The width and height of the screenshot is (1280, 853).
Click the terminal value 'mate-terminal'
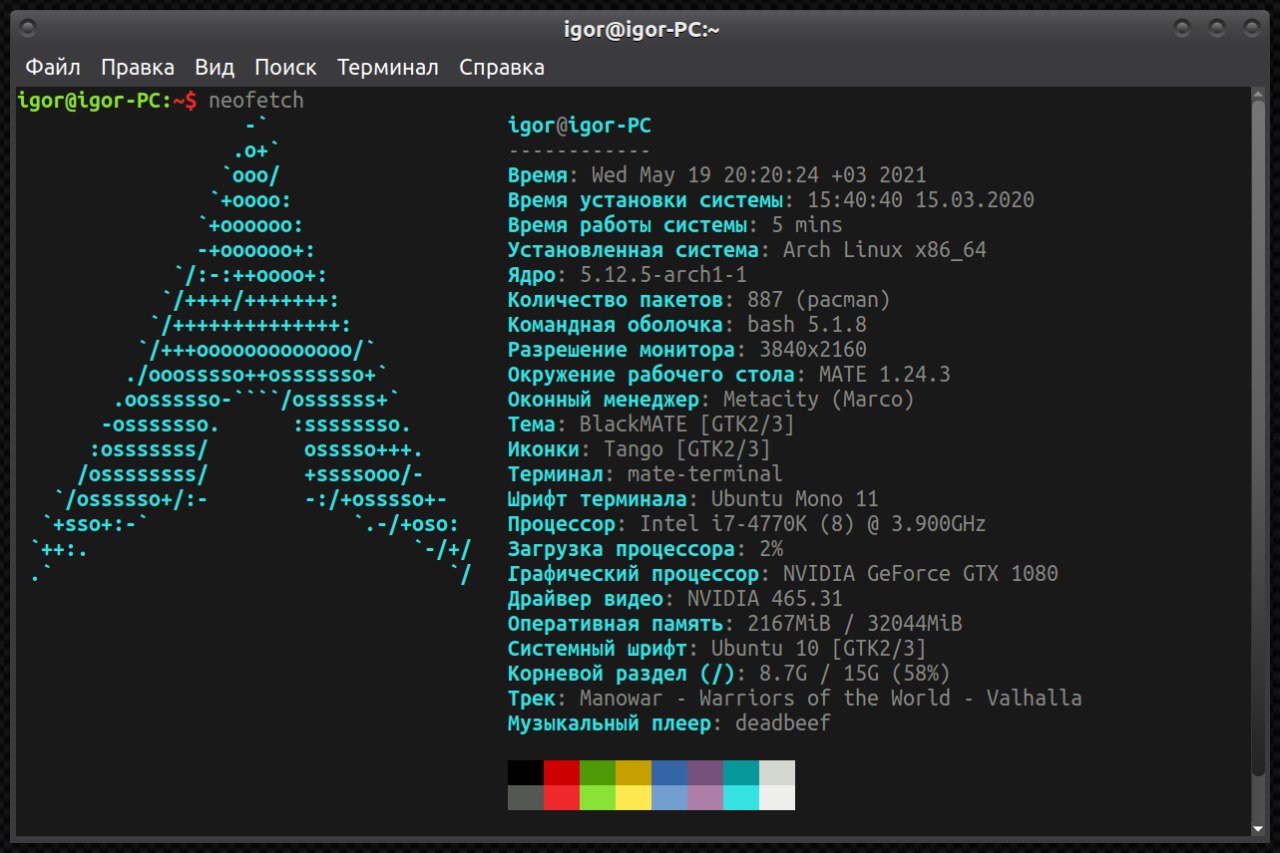[705, 474]
